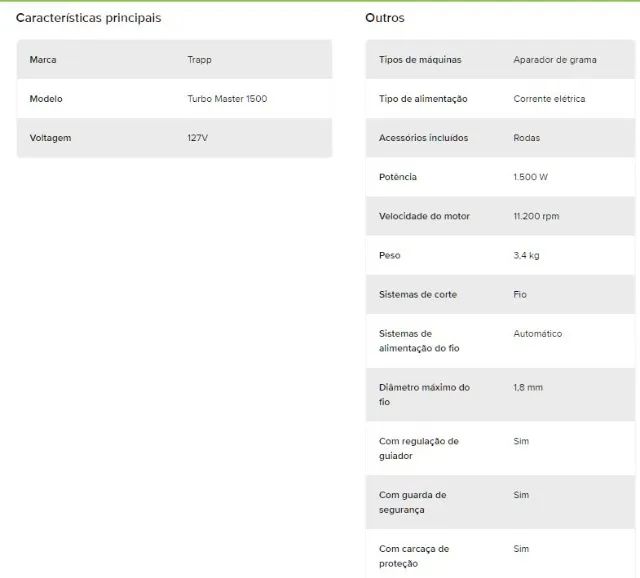The image size is (640, 578).
Task: Click the "3,4 kg" weight value
Action: 526,255
